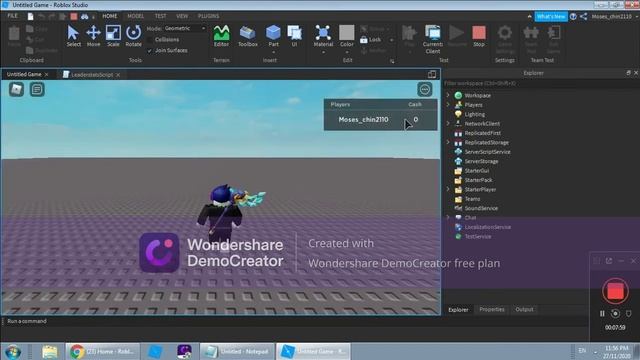Viewport: 640px width, 360px height.
Task: Open the UI insert tool
Action: pyautogui.click(x=294, y=36)
